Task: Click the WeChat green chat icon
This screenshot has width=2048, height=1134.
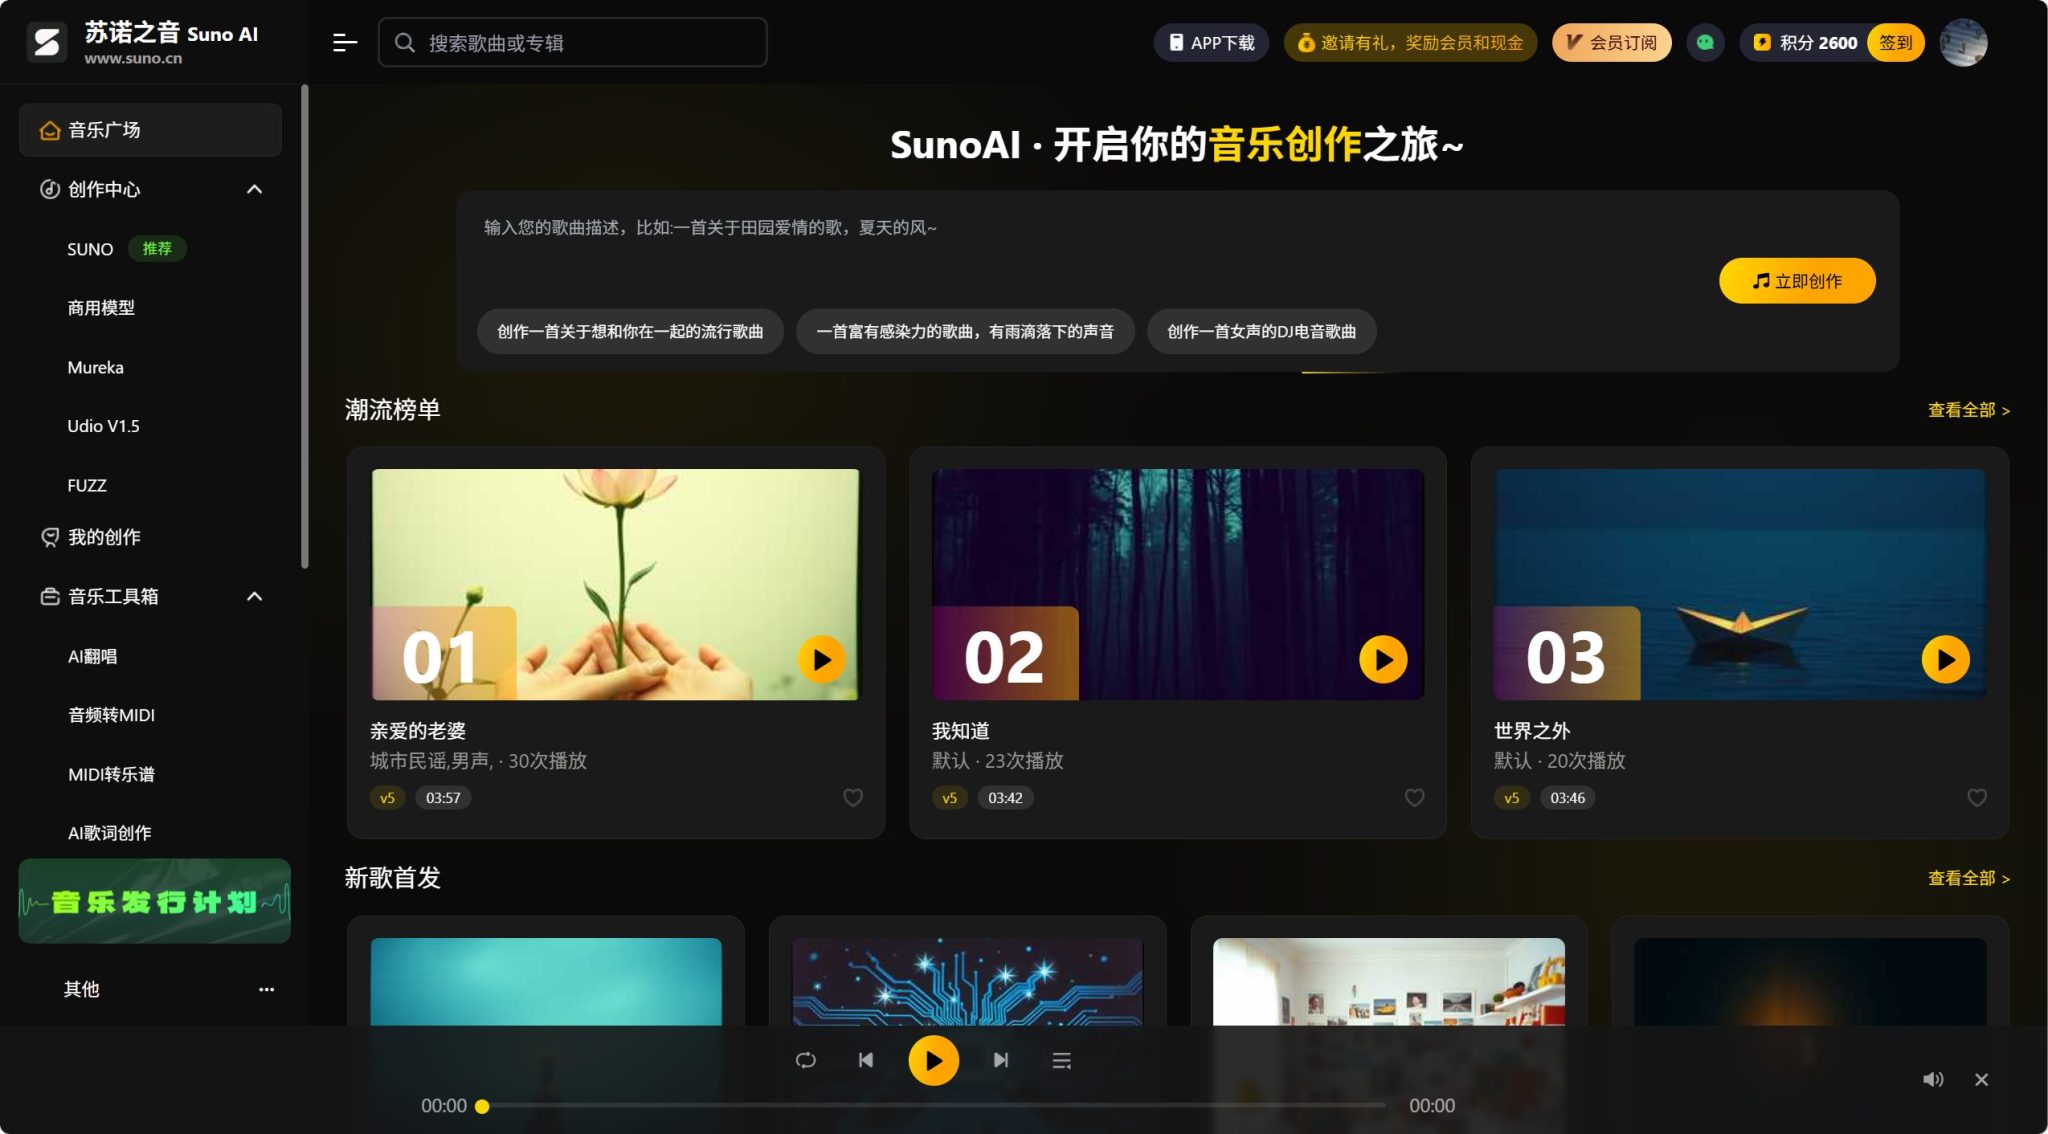Action: 1705,42
